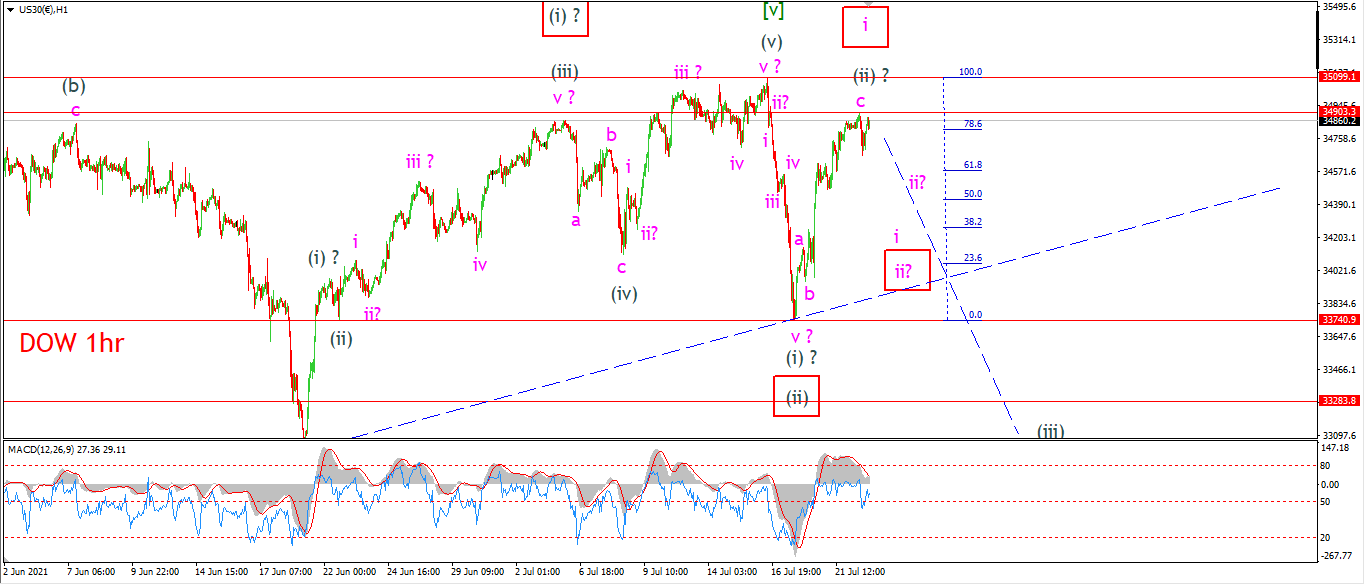Select the red boxed ii? label near the trendline
The height and width of the screenshot is (584, 1365).
(x=906, y=270)
